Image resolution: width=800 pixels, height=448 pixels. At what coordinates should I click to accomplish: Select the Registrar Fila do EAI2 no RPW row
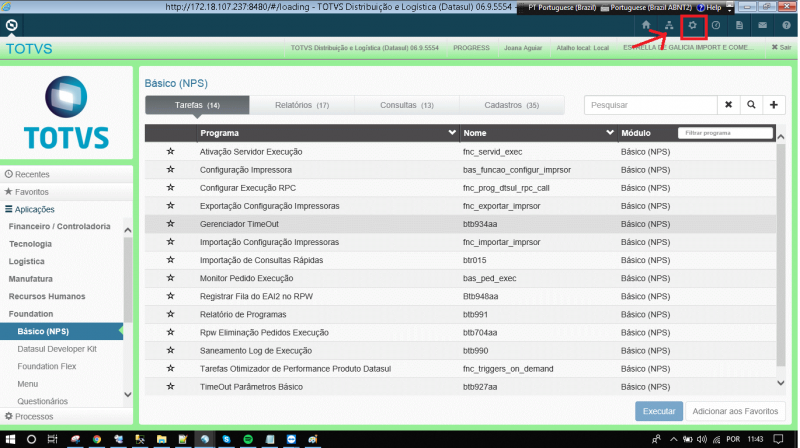point(460,296)
